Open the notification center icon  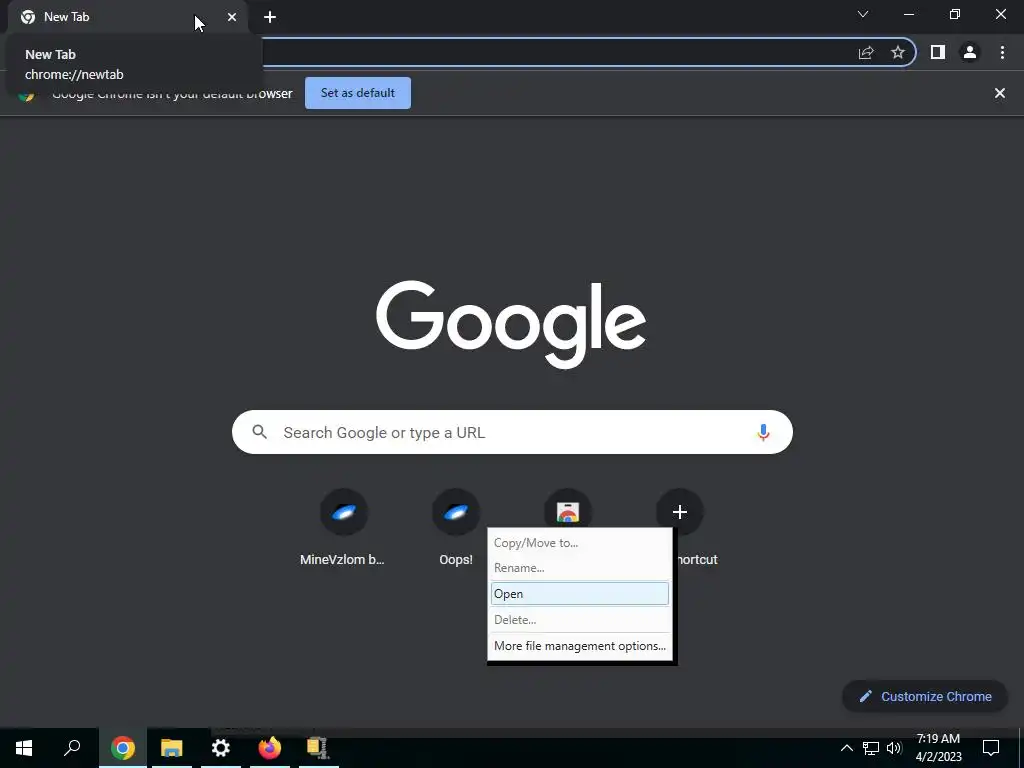[x=991, y=748]
